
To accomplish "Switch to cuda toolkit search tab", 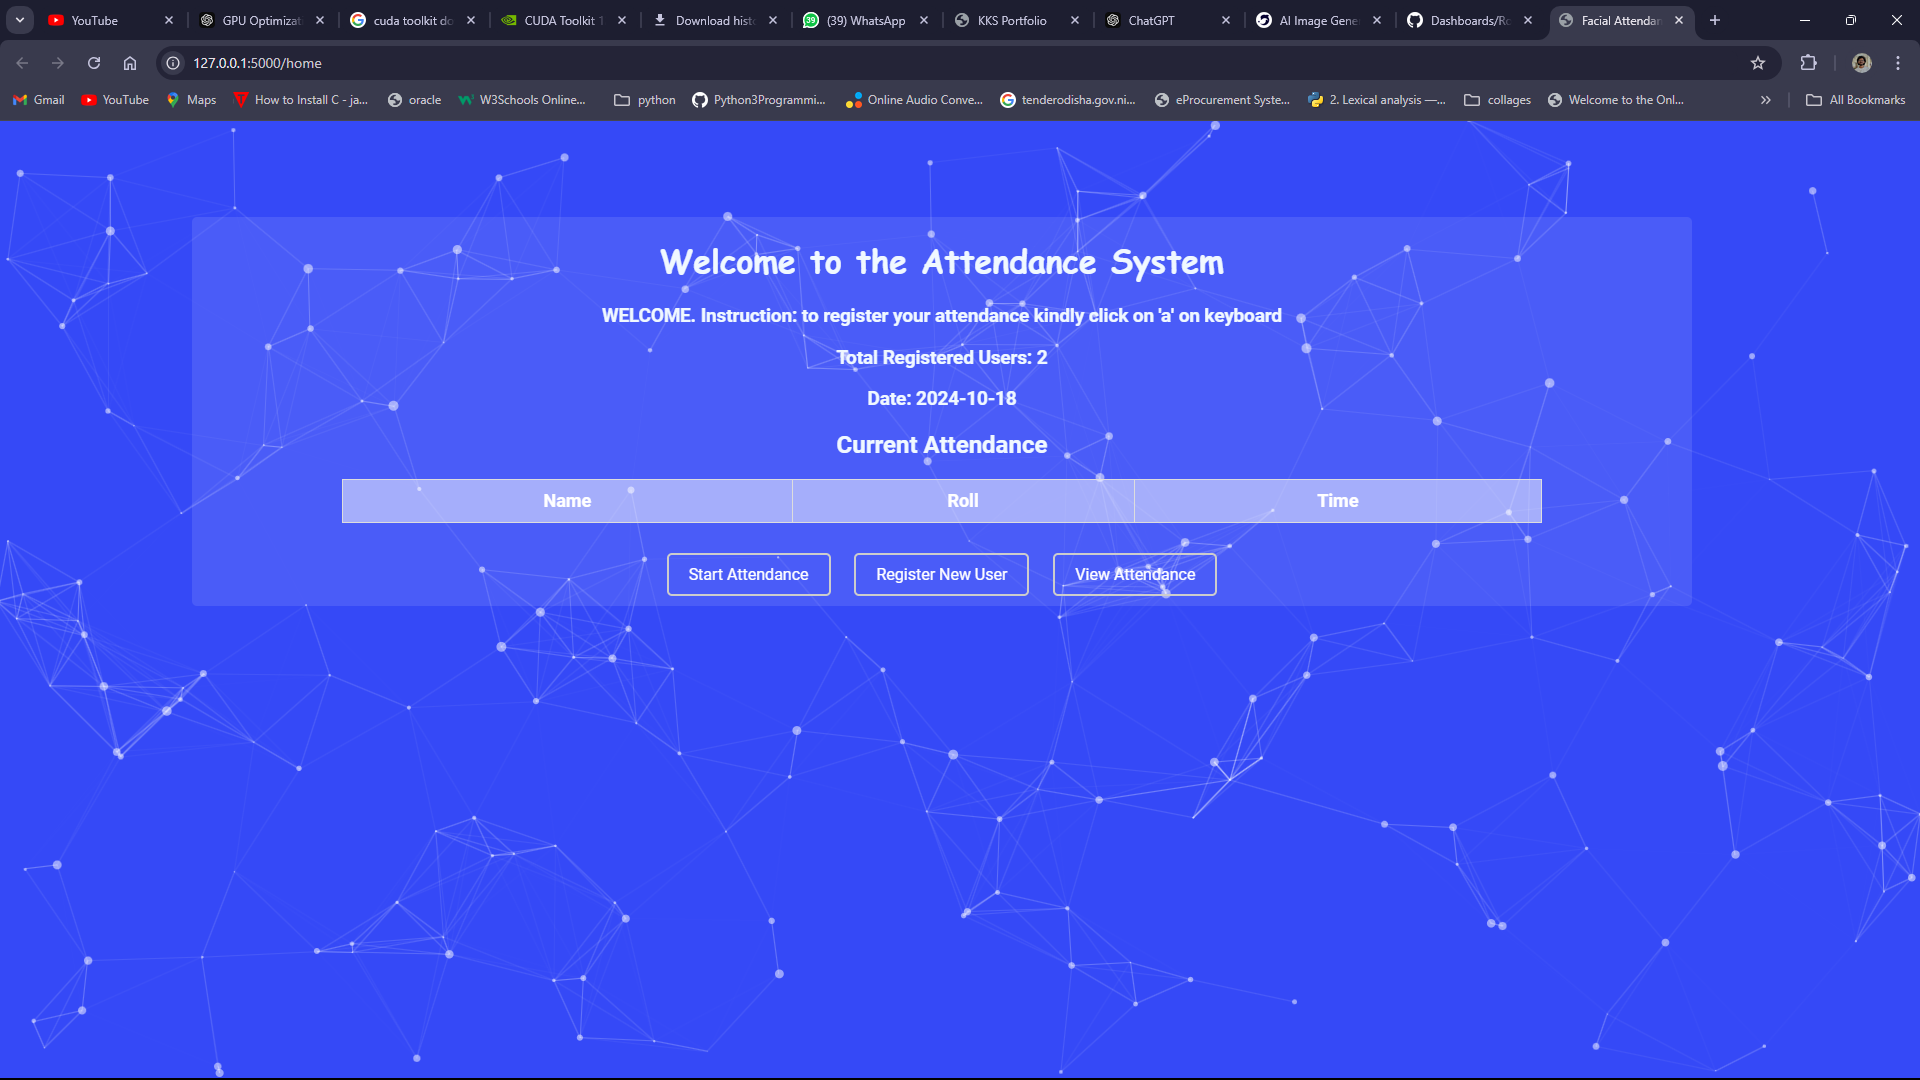I will pyautogui.click(x=413, y=20).
